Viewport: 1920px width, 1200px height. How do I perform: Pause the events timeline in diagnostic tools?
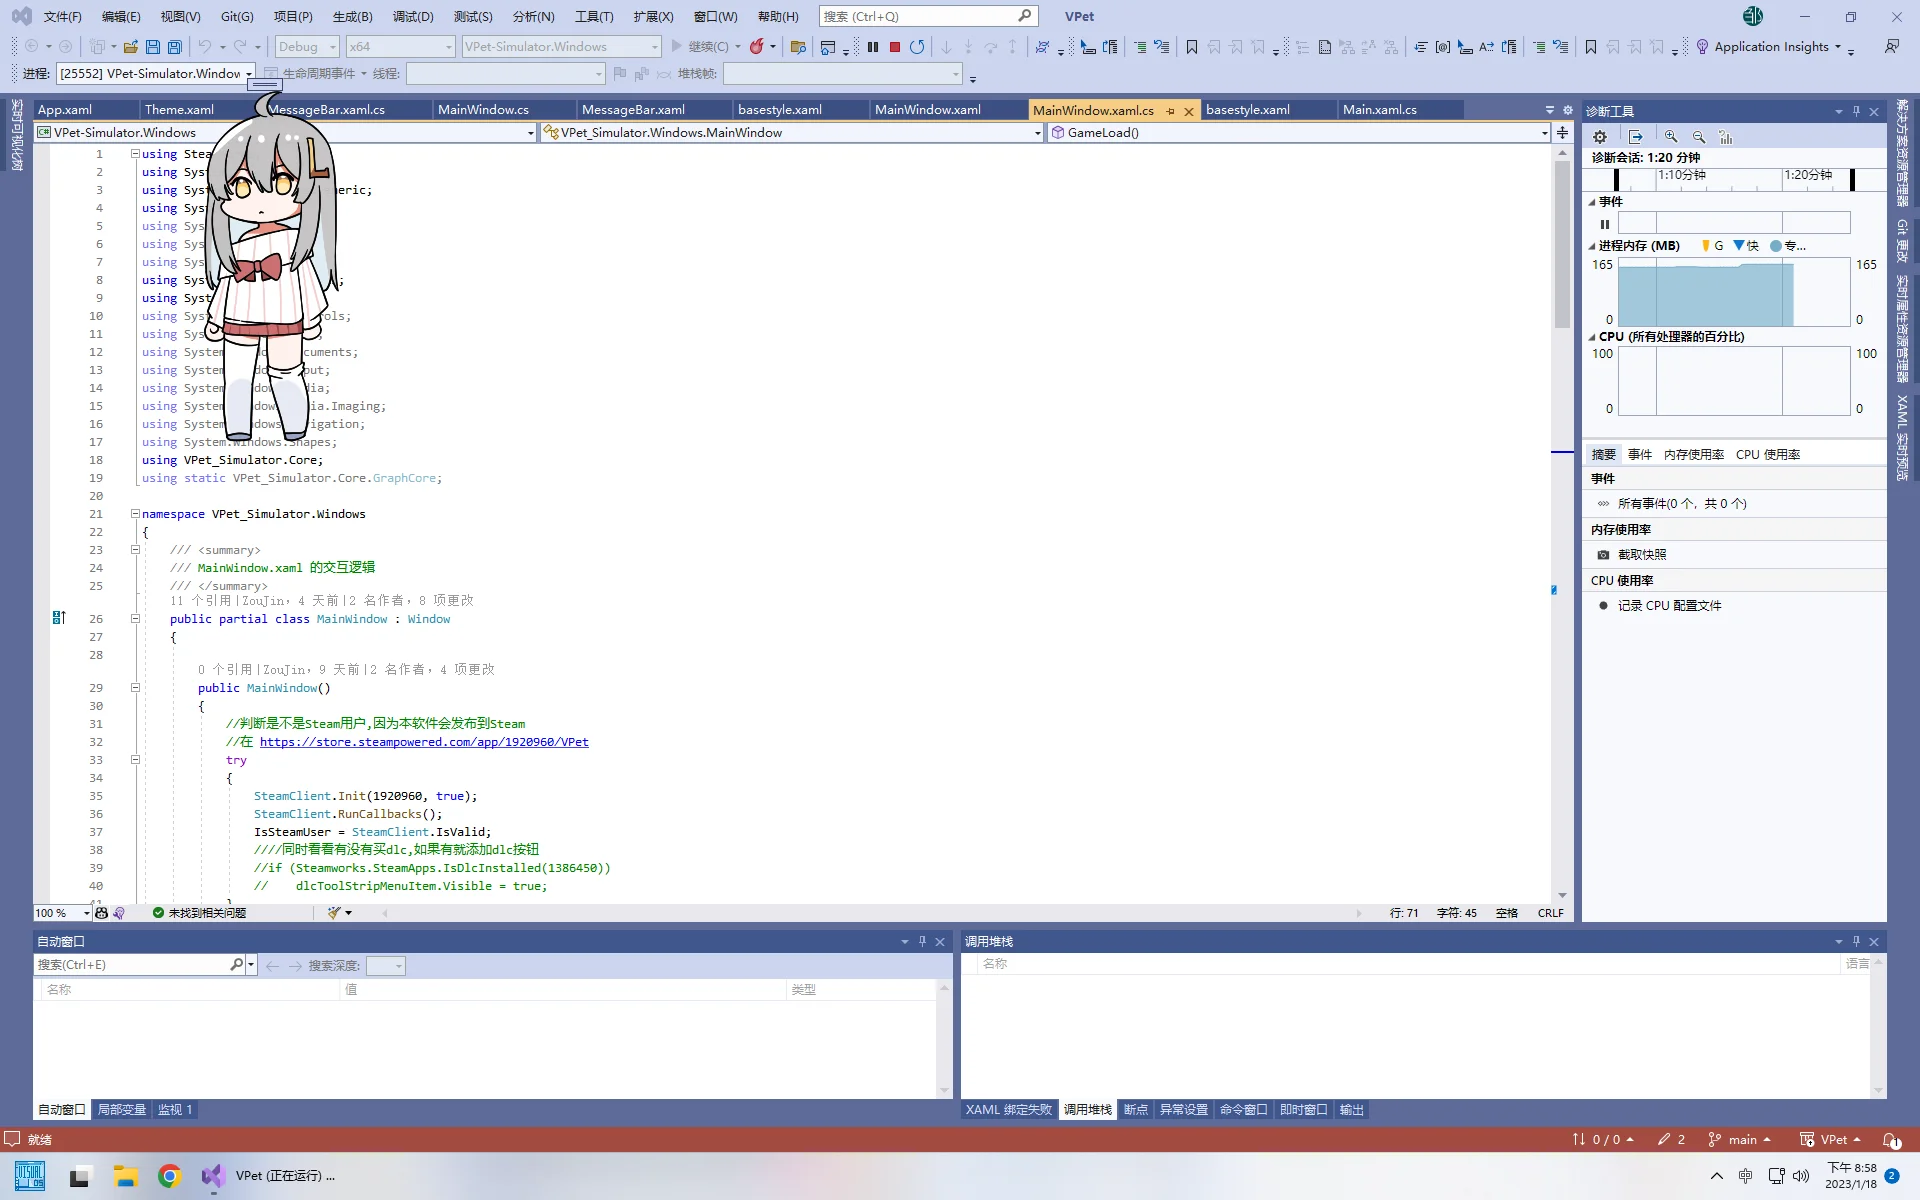pos(1604,224)
